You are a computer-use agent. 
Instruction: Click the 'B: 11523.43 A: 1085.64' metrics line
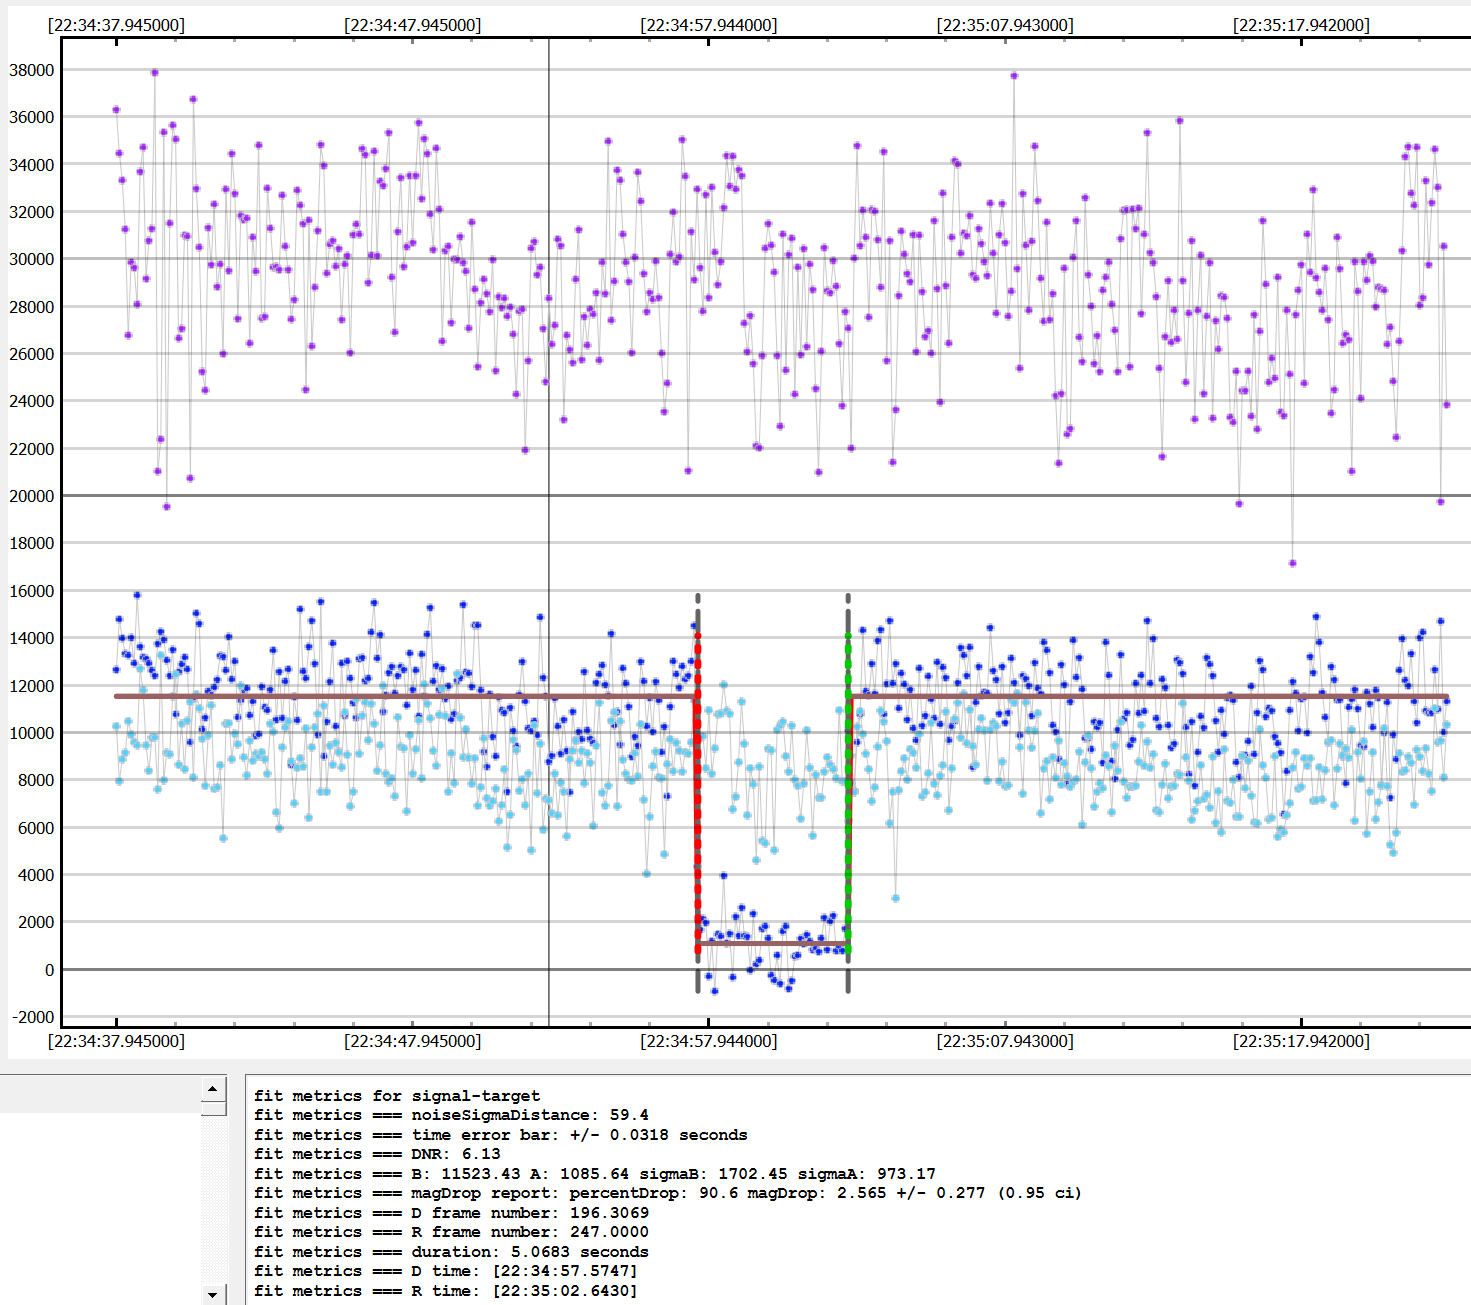tap(595, 1174)
